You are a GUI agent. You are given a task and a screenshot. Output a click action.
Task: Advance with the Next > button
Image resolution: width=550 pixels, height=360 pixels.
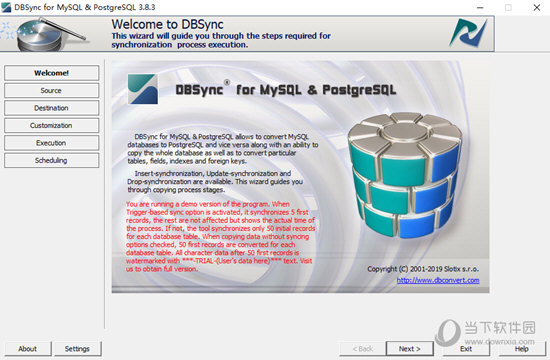(x=410, y=349)
